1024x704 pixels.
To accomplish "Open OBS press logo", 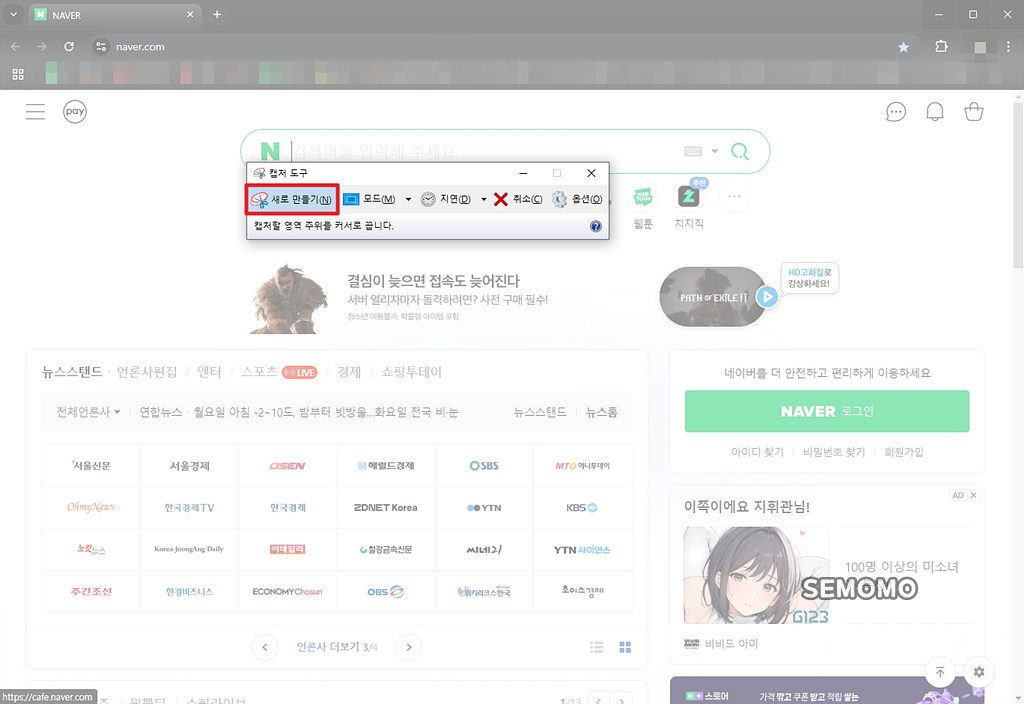I will pos(385,591).
